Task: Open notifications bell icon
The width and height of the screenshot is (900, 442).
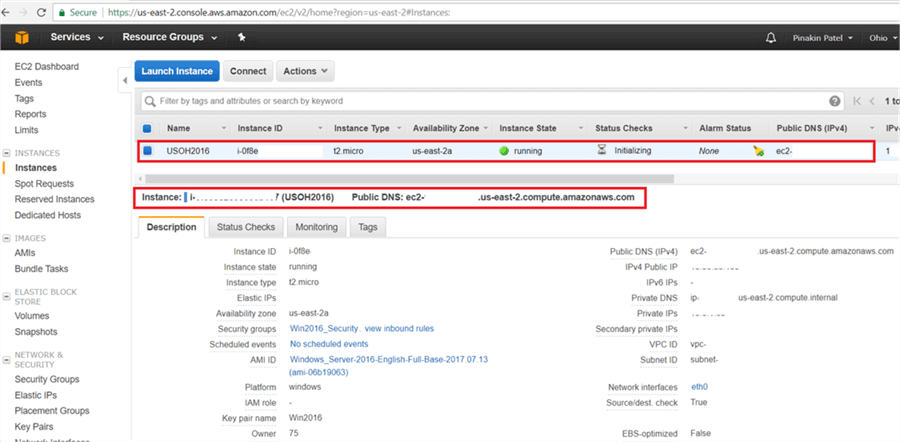Action: point(771,38)
